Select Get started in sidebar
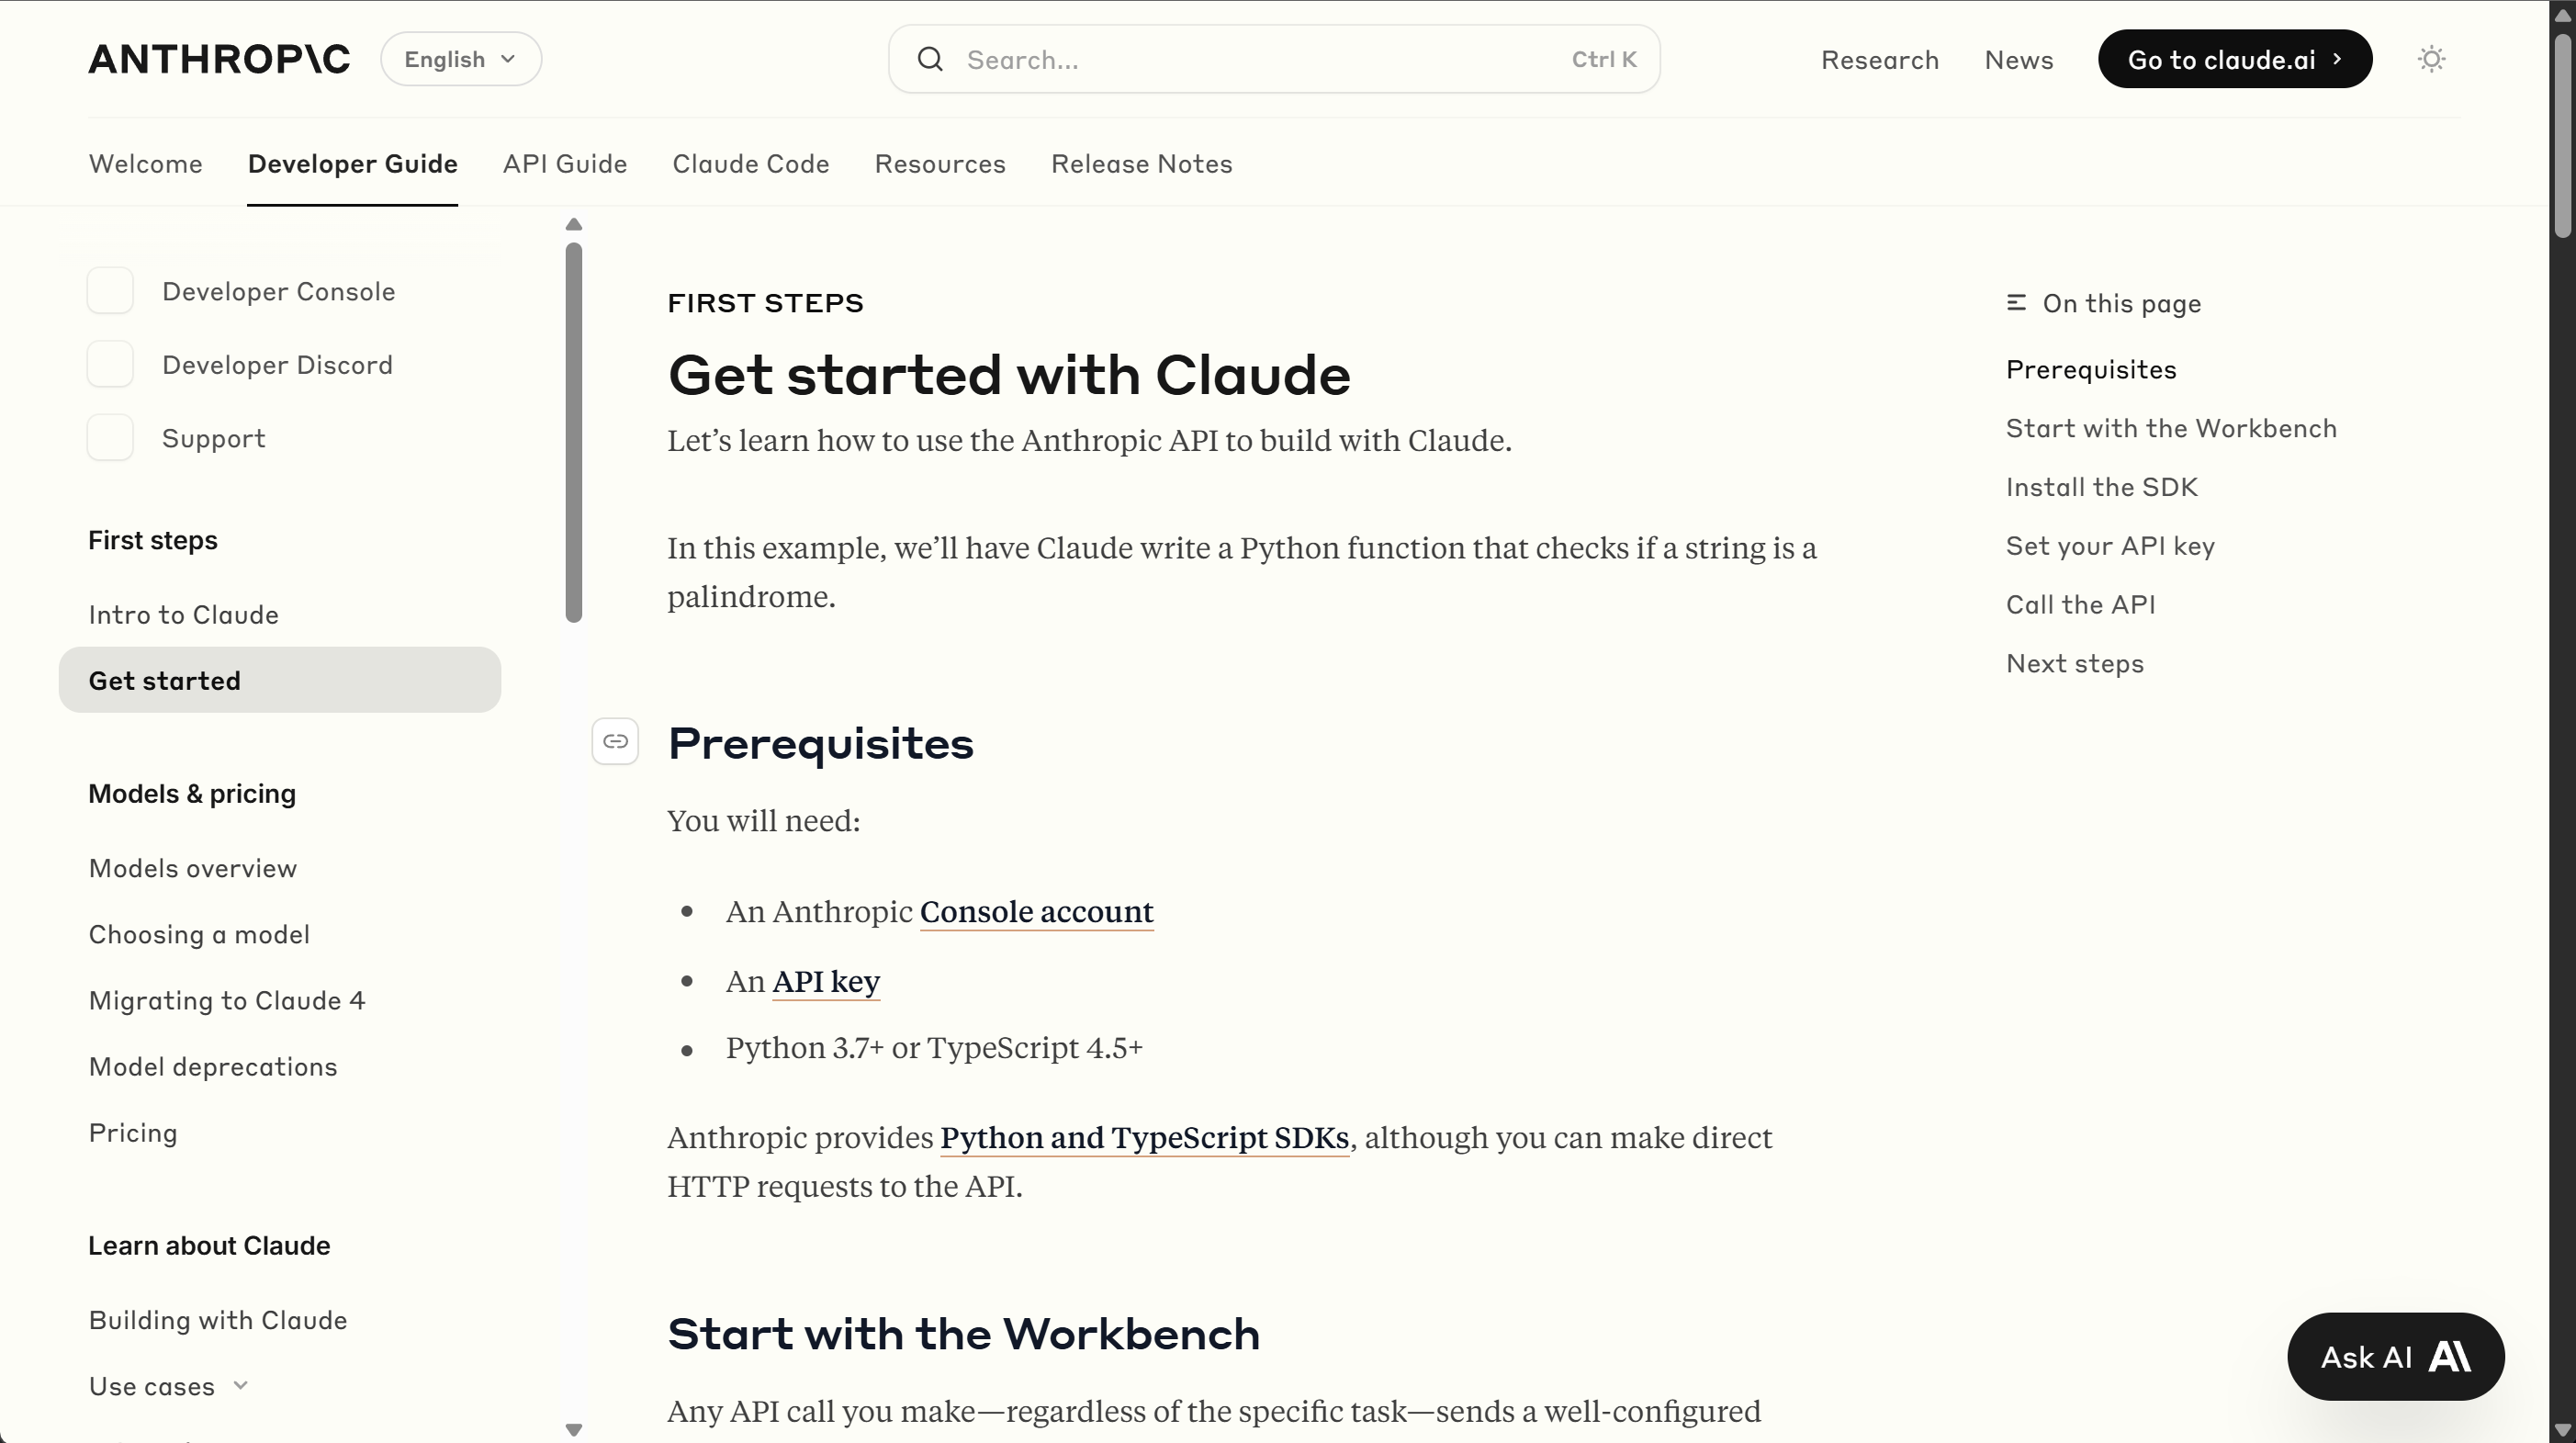This screenshot has width=2576, height=1443. pyautogui.click(x=280, y=680)
